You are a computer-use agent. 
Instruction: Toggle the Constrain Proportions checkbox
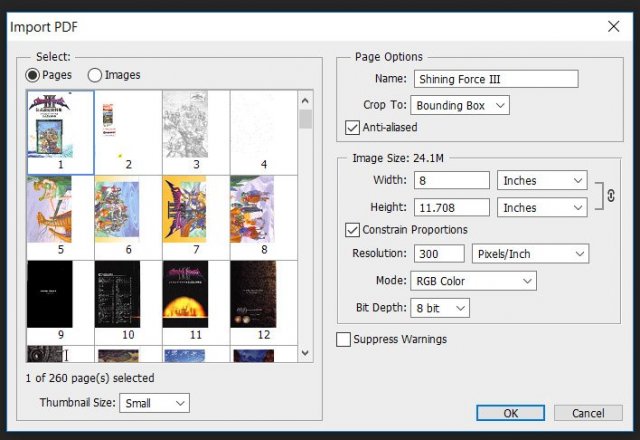coord(352,230)
